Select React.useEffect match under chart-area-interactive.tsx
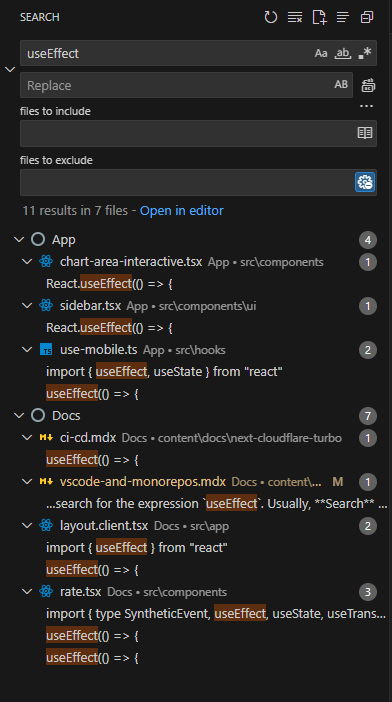Screen dimensions: 392x702 (x=109, y=284)
